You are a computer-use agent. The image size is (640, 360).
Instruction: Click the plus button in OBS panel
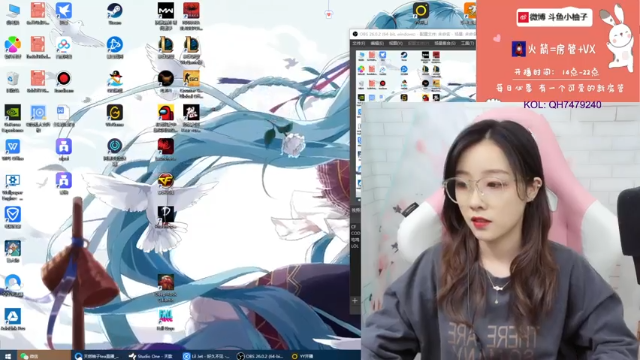(x=355, y=301)
